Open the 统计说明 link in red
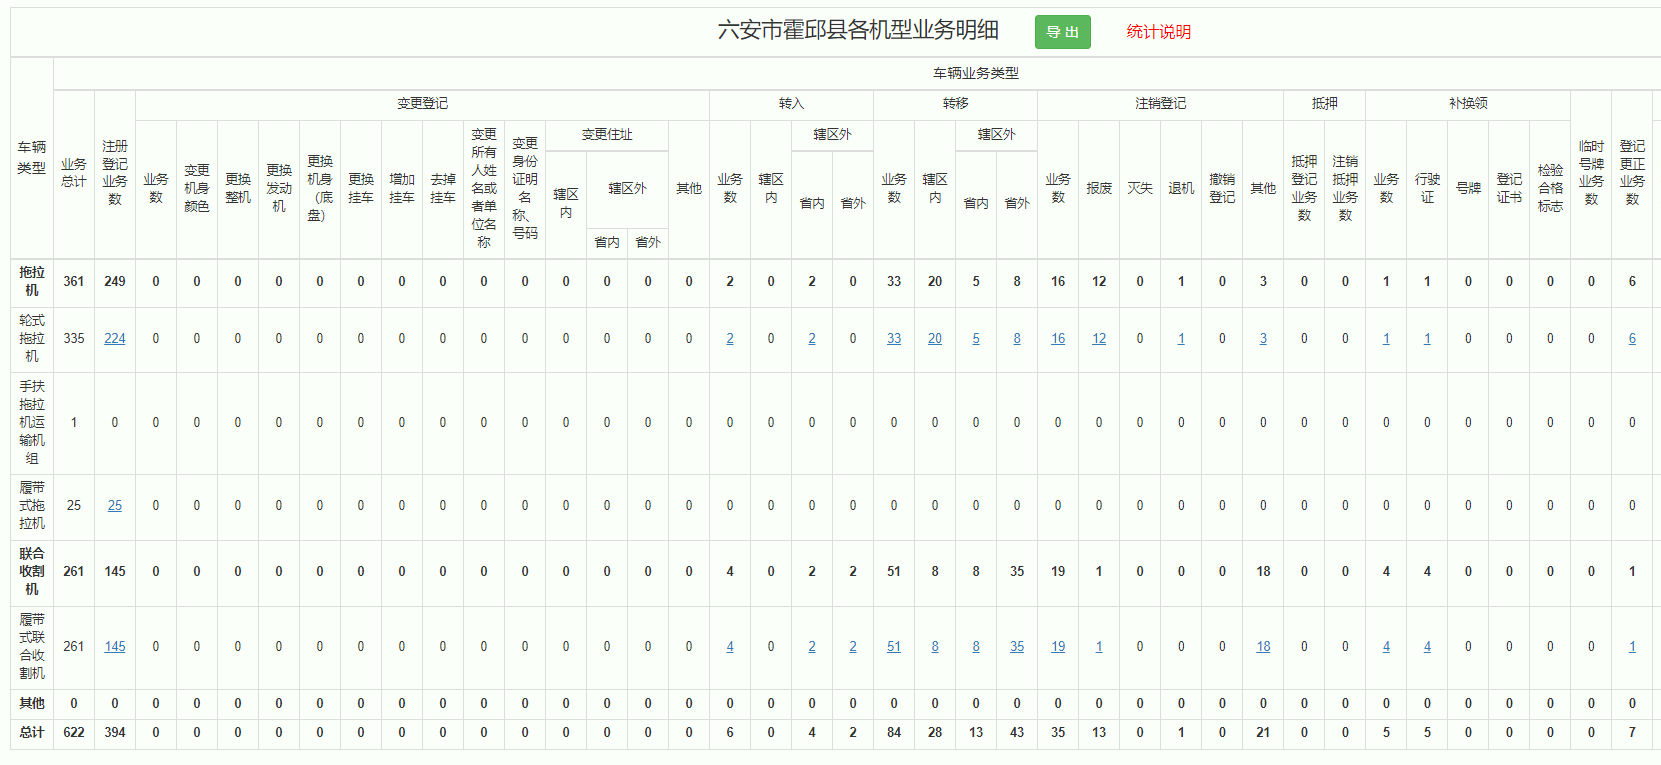Image resolution: width=1661 pixels, height=765 pixels. 1158,32
